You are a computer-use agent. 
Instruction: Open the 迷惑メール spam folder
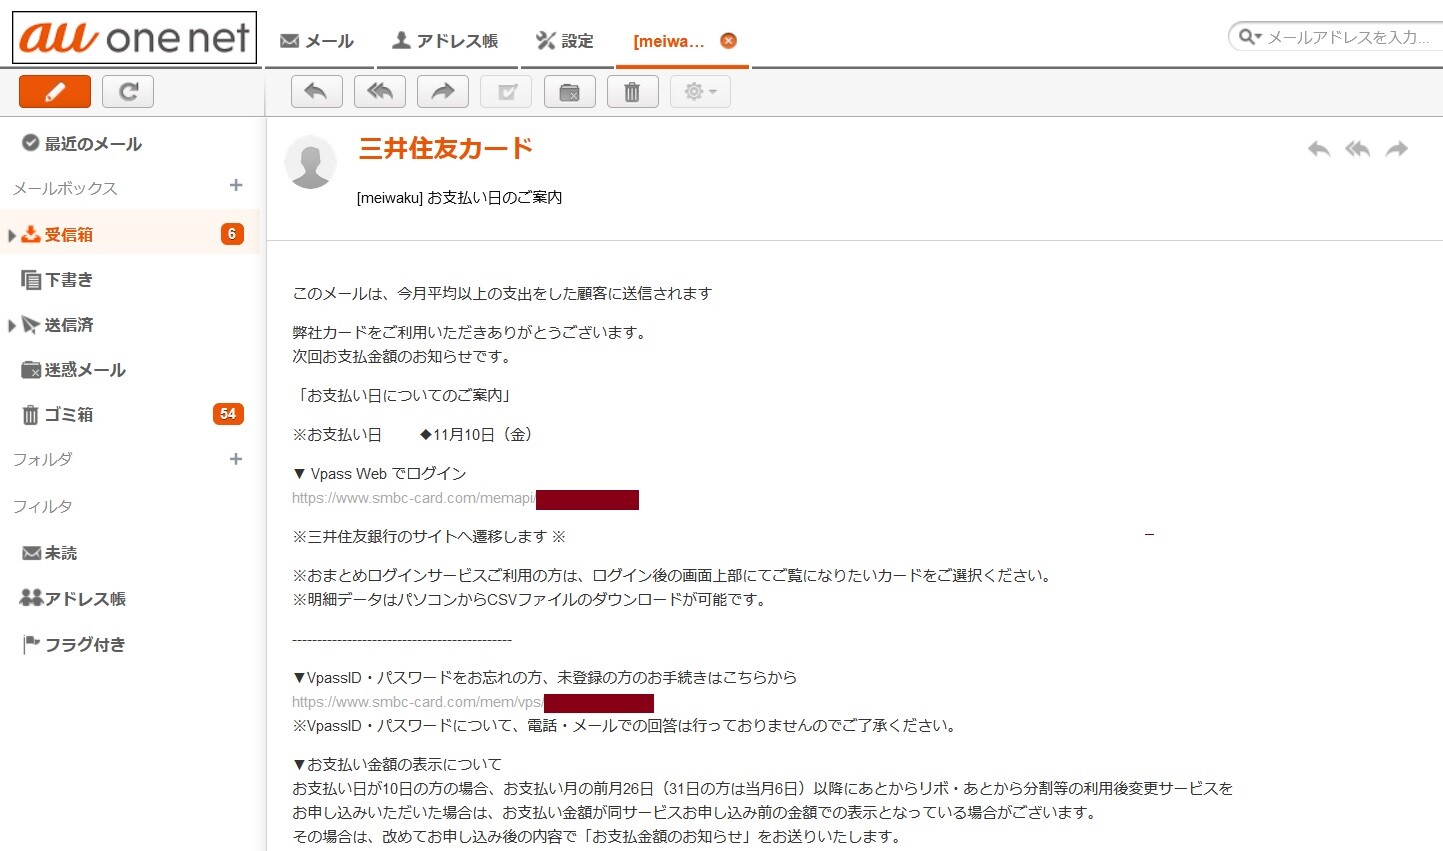tap(74, 370)
